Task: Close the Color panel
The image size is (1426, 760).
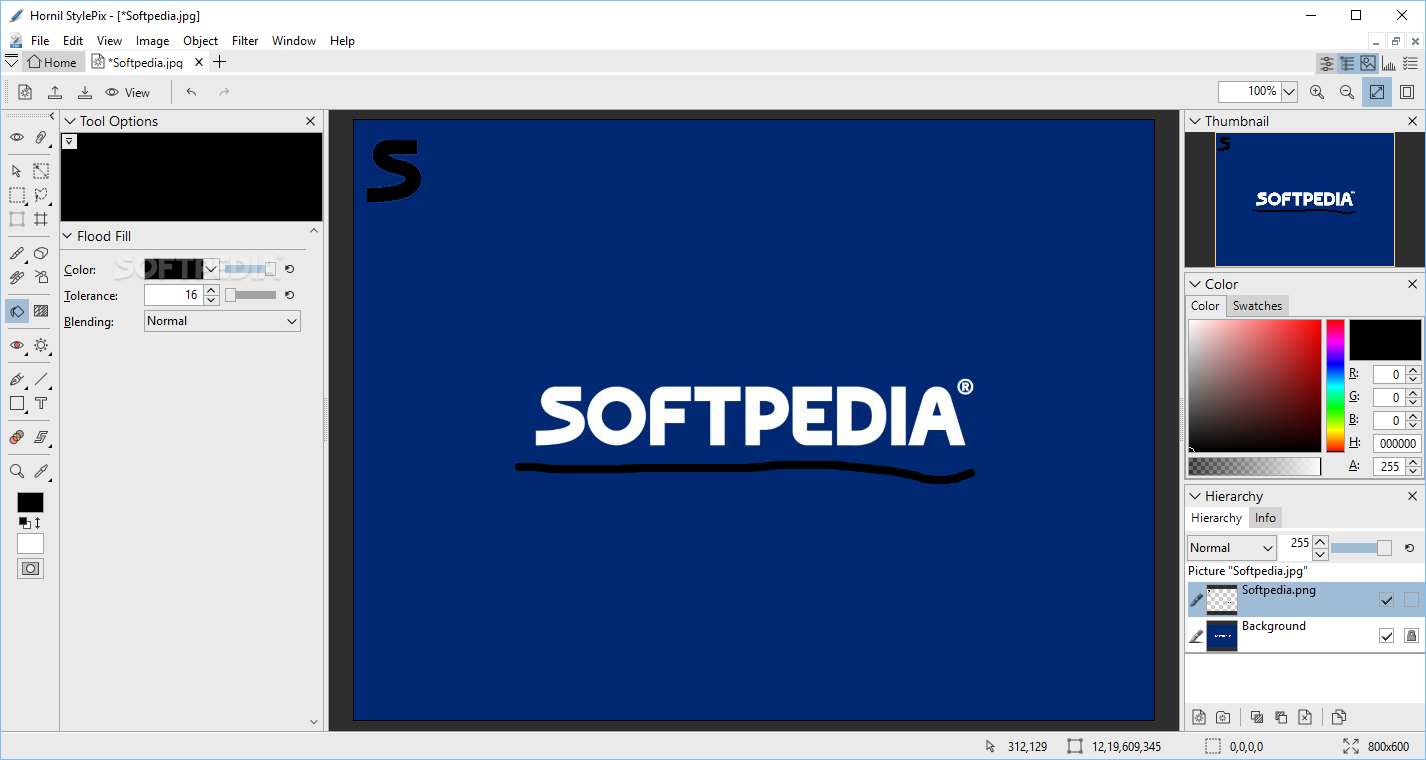Action: (x=1412, y=284)
